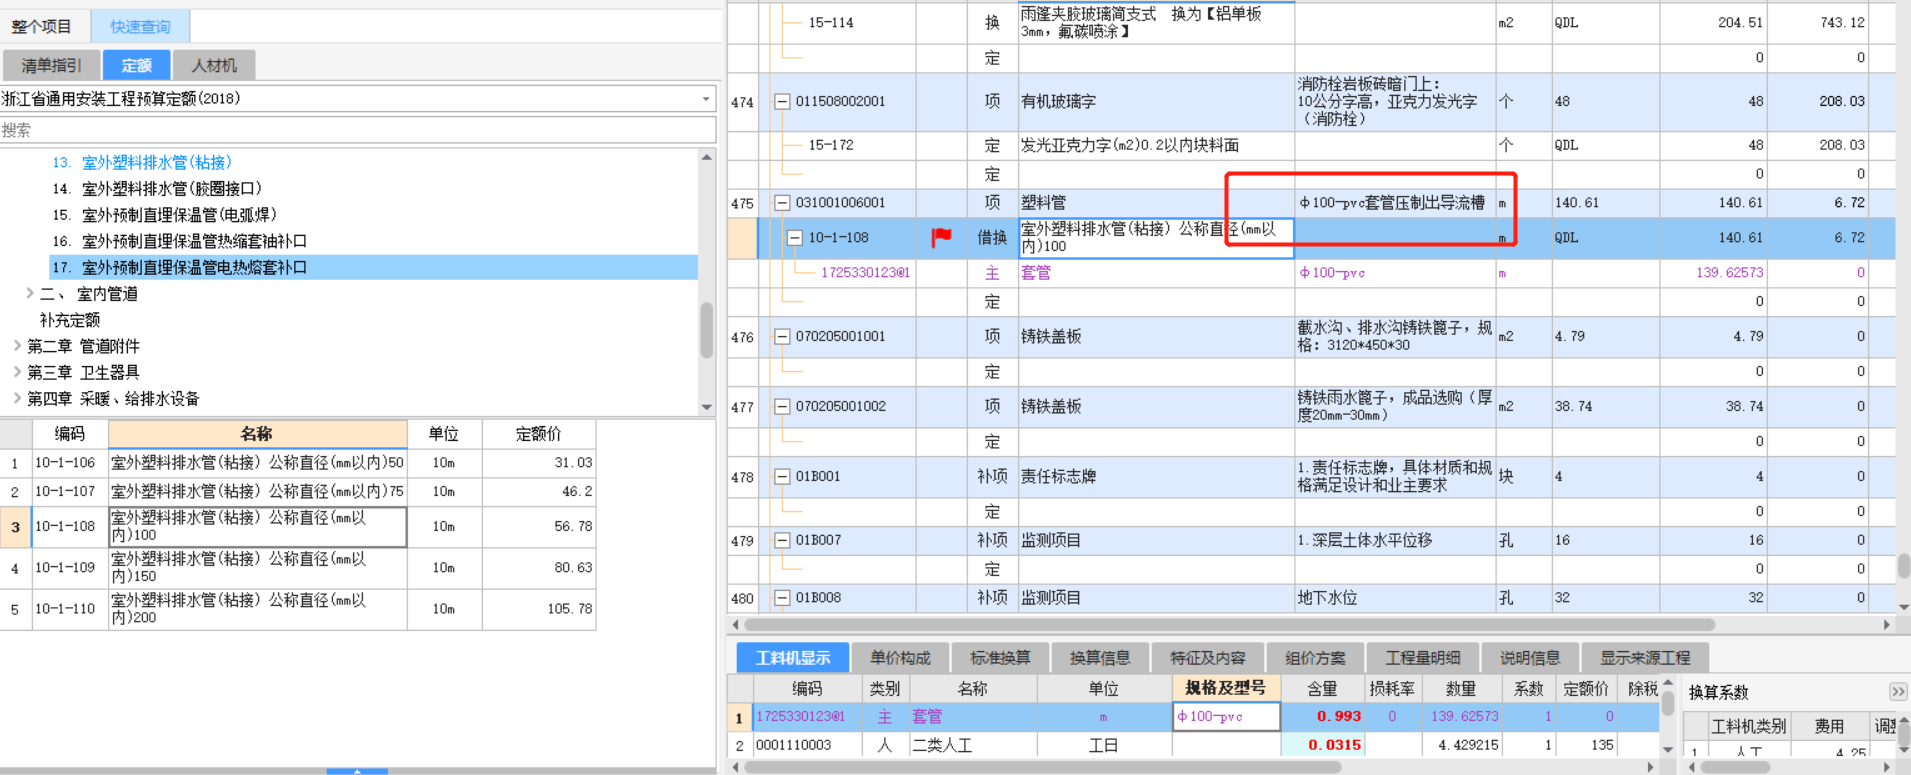Open the 换算信息 tab
Image resolution: width=1911 pixels, height=775 pixels.
click(1100, 657)
